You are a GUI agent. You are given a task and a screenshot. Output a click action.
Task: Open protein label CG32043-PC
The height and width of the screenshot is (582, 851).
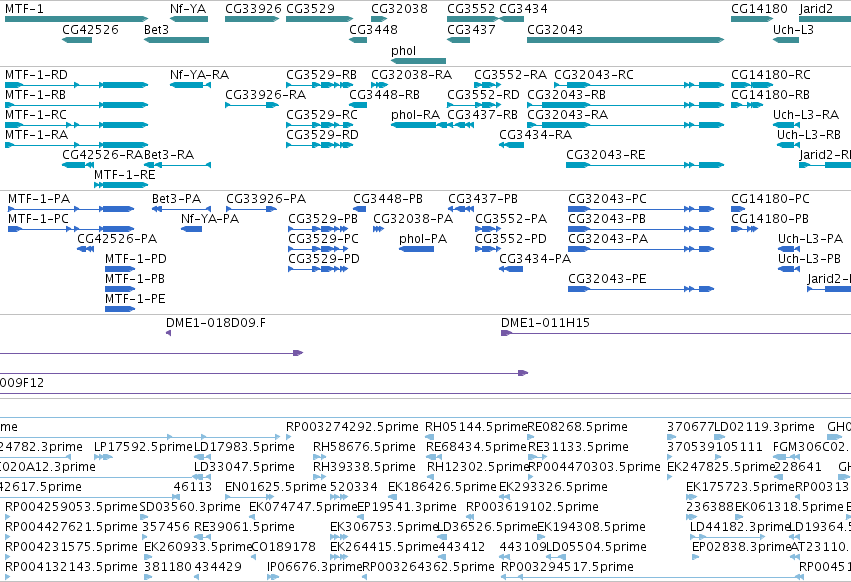[607, 199]
